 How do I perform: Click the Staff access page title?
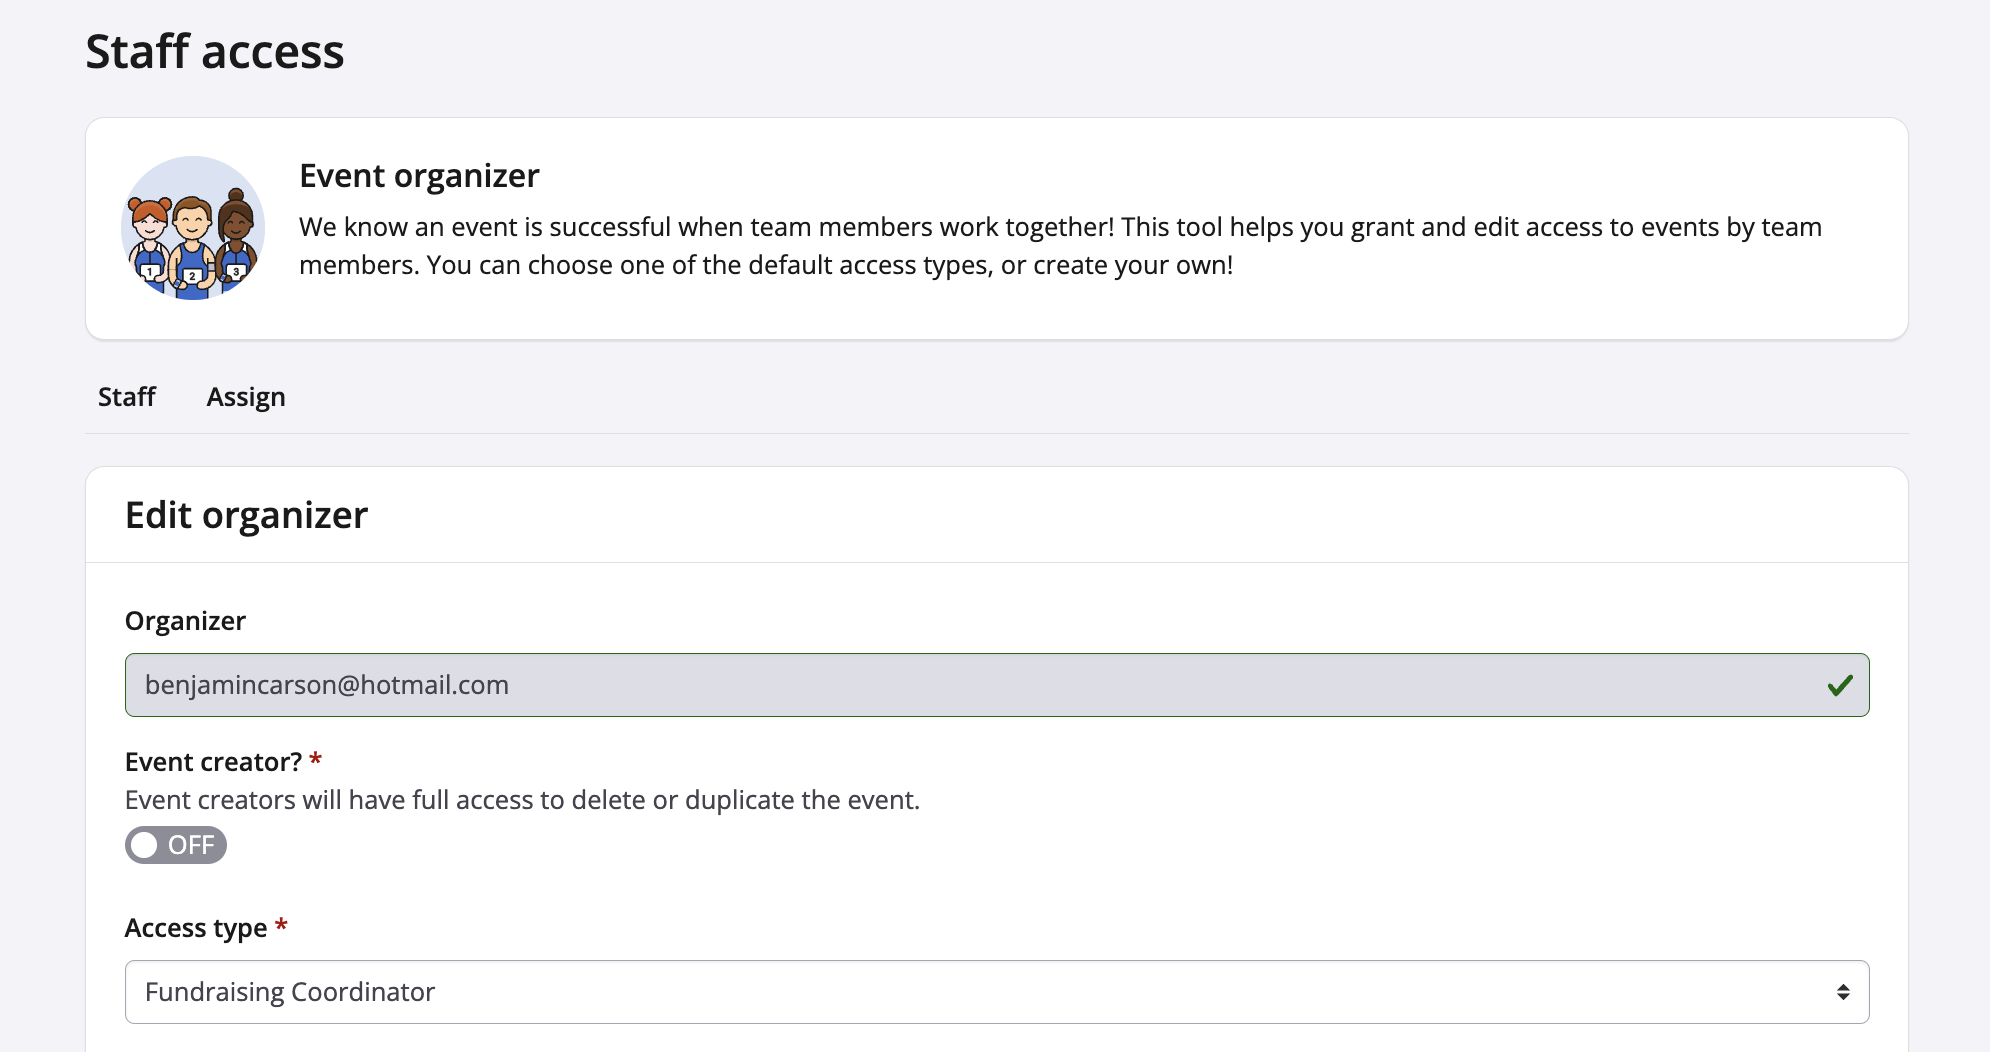(215, 52)
